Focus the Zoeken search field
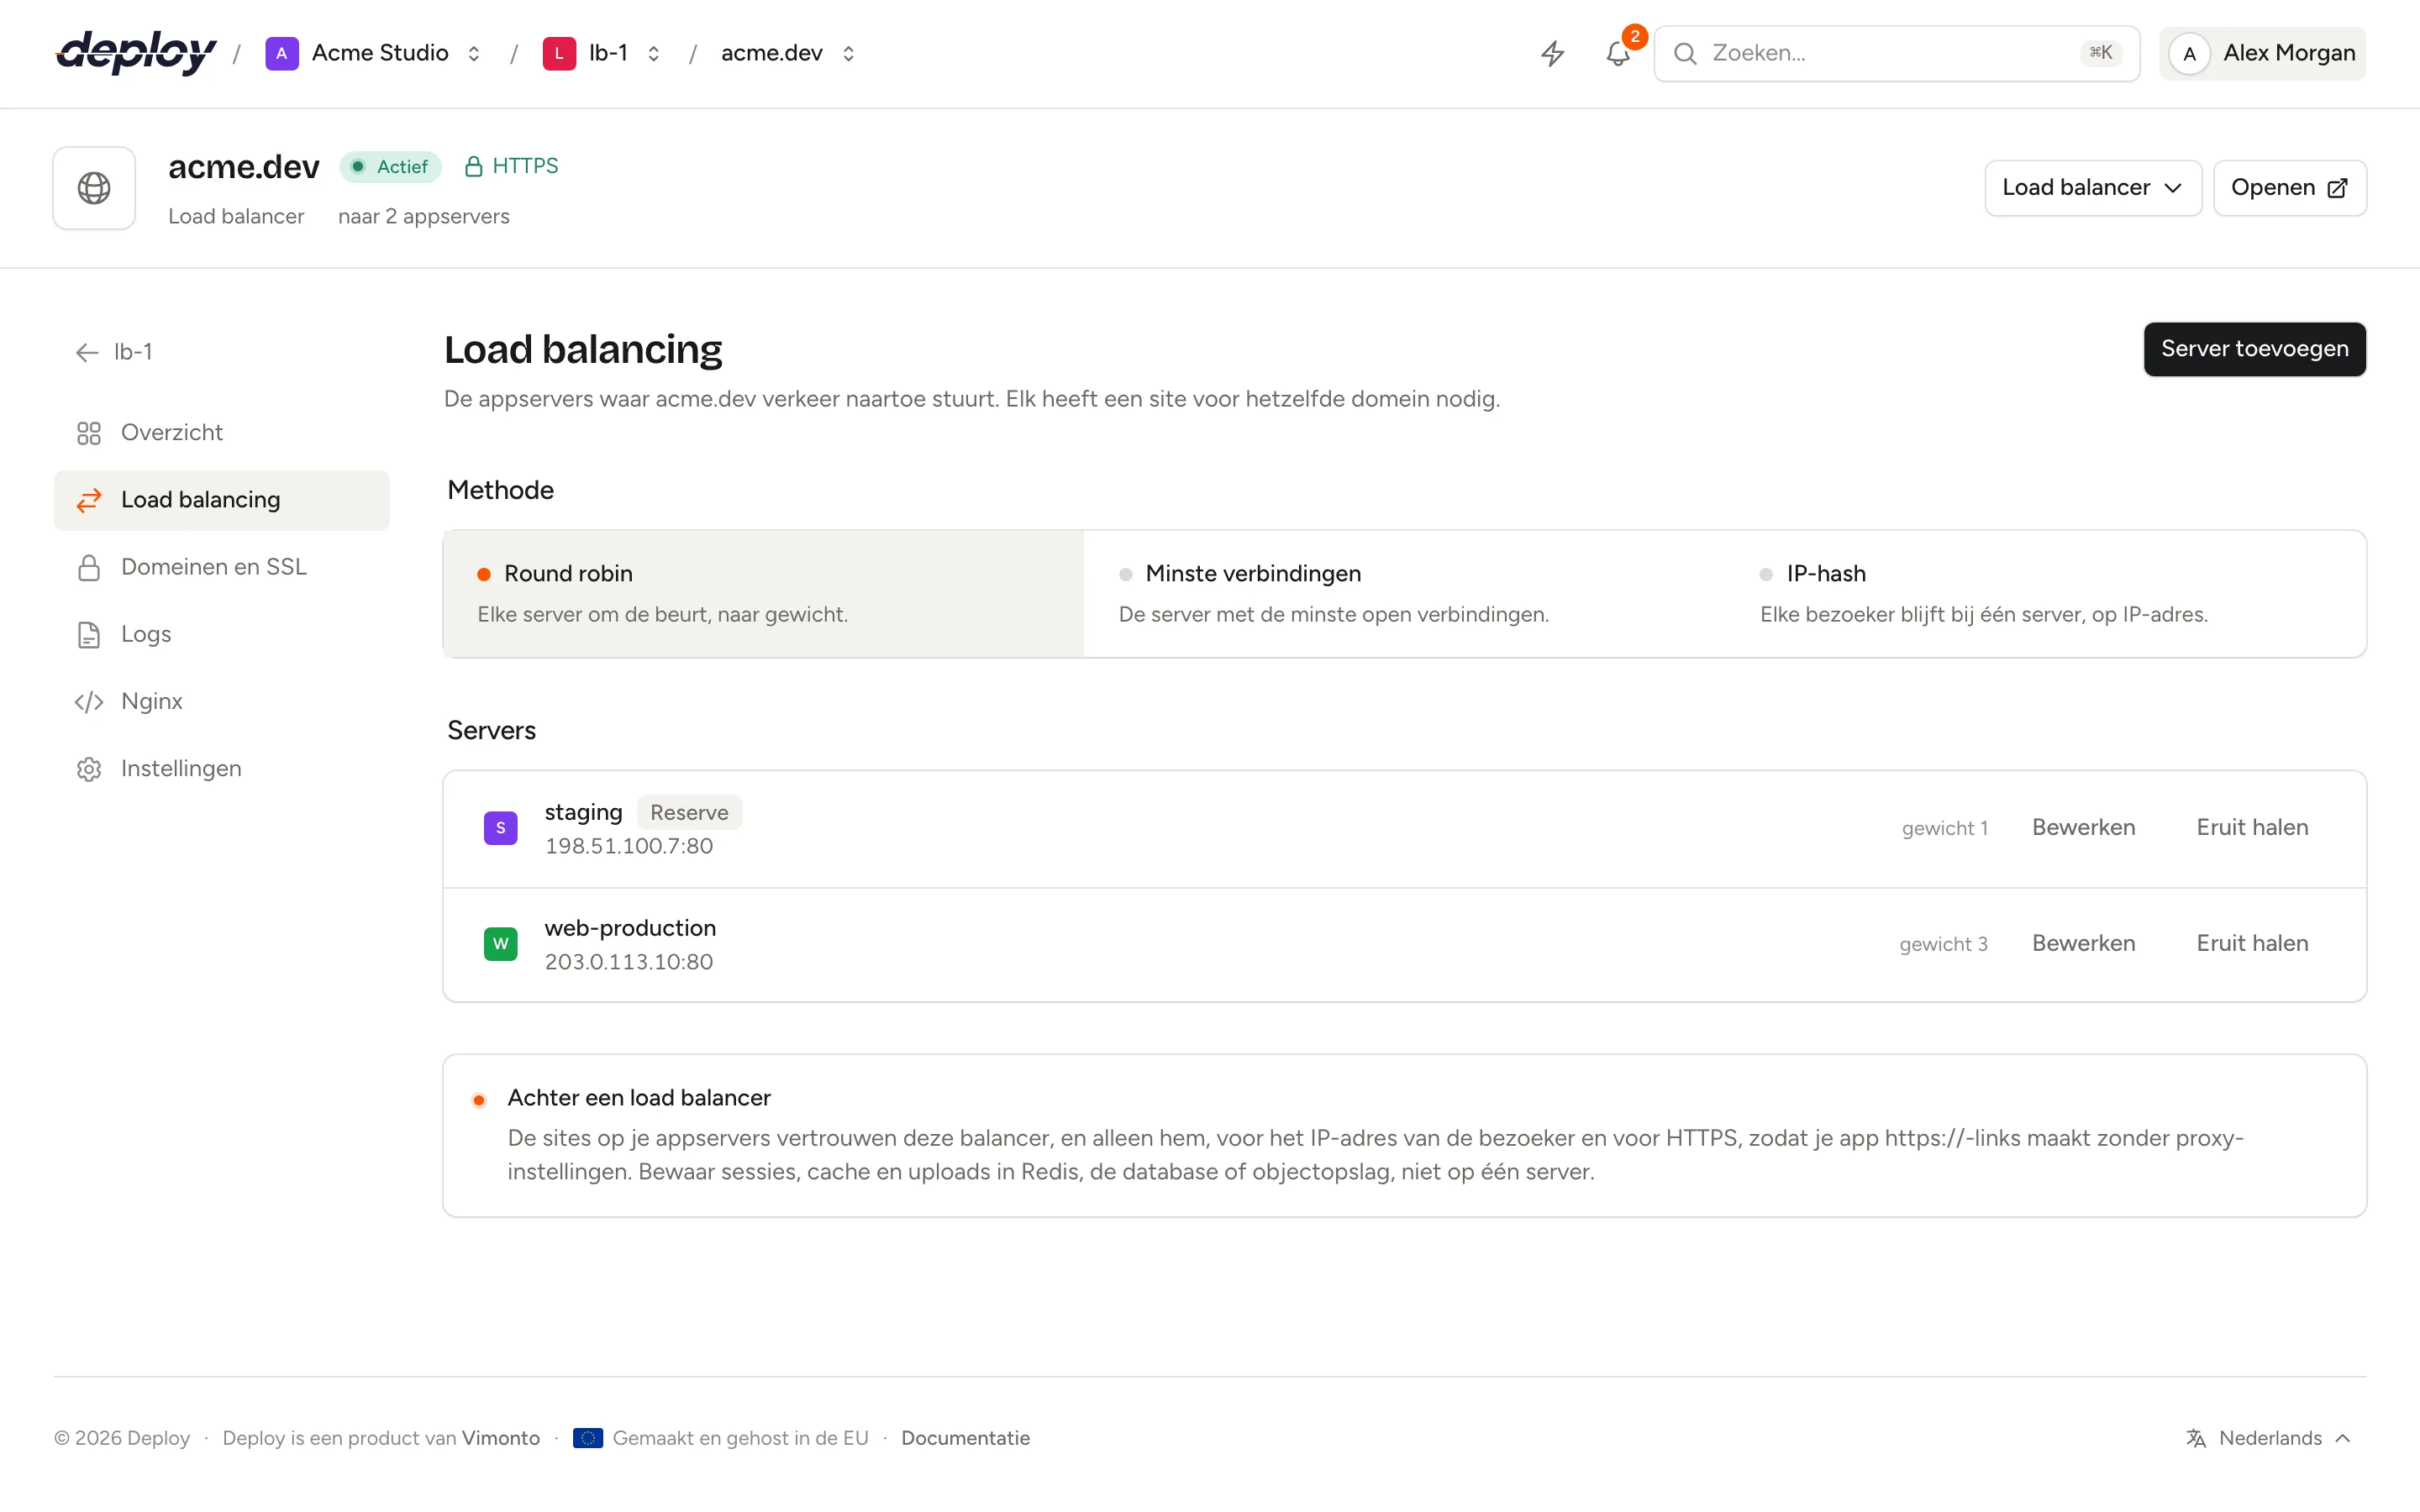Screen dimensions: 2420x1512 [1896, 53]
